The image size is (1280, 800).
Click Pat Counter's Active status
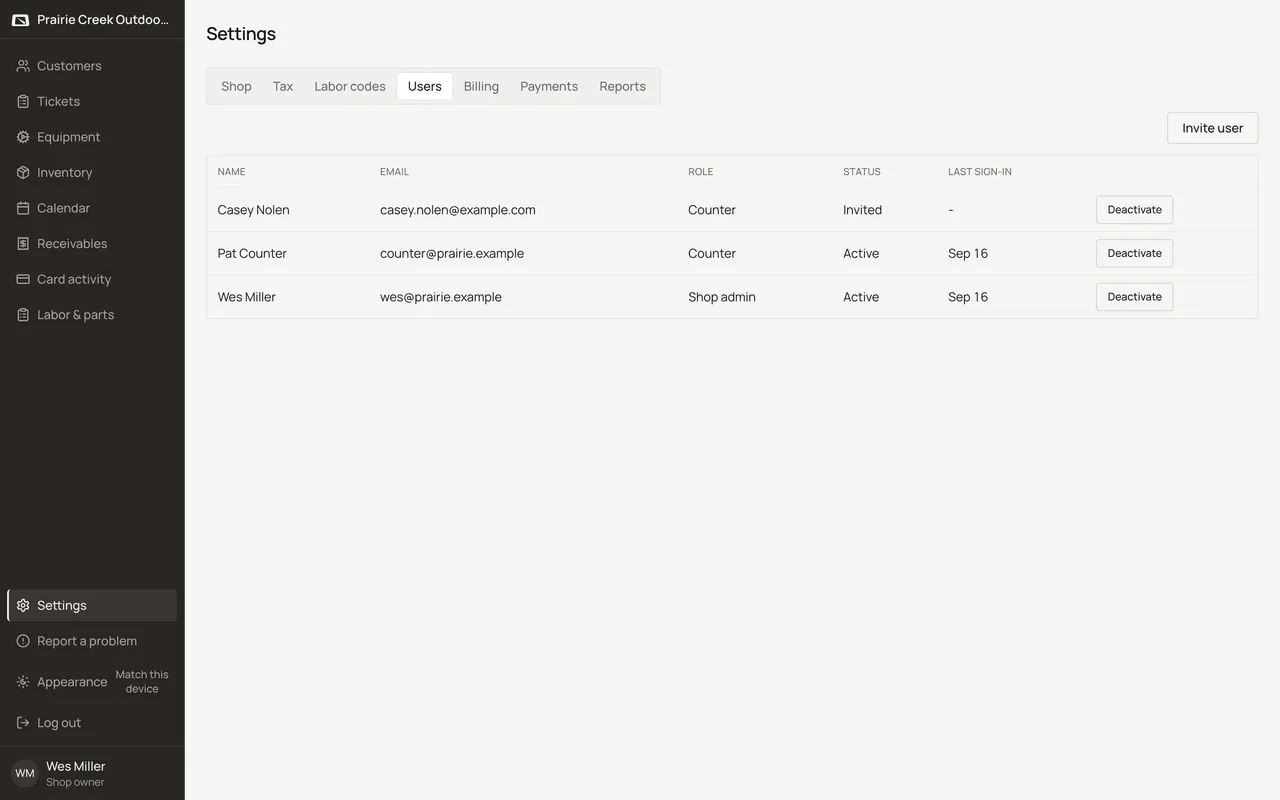tap(861, 253)
